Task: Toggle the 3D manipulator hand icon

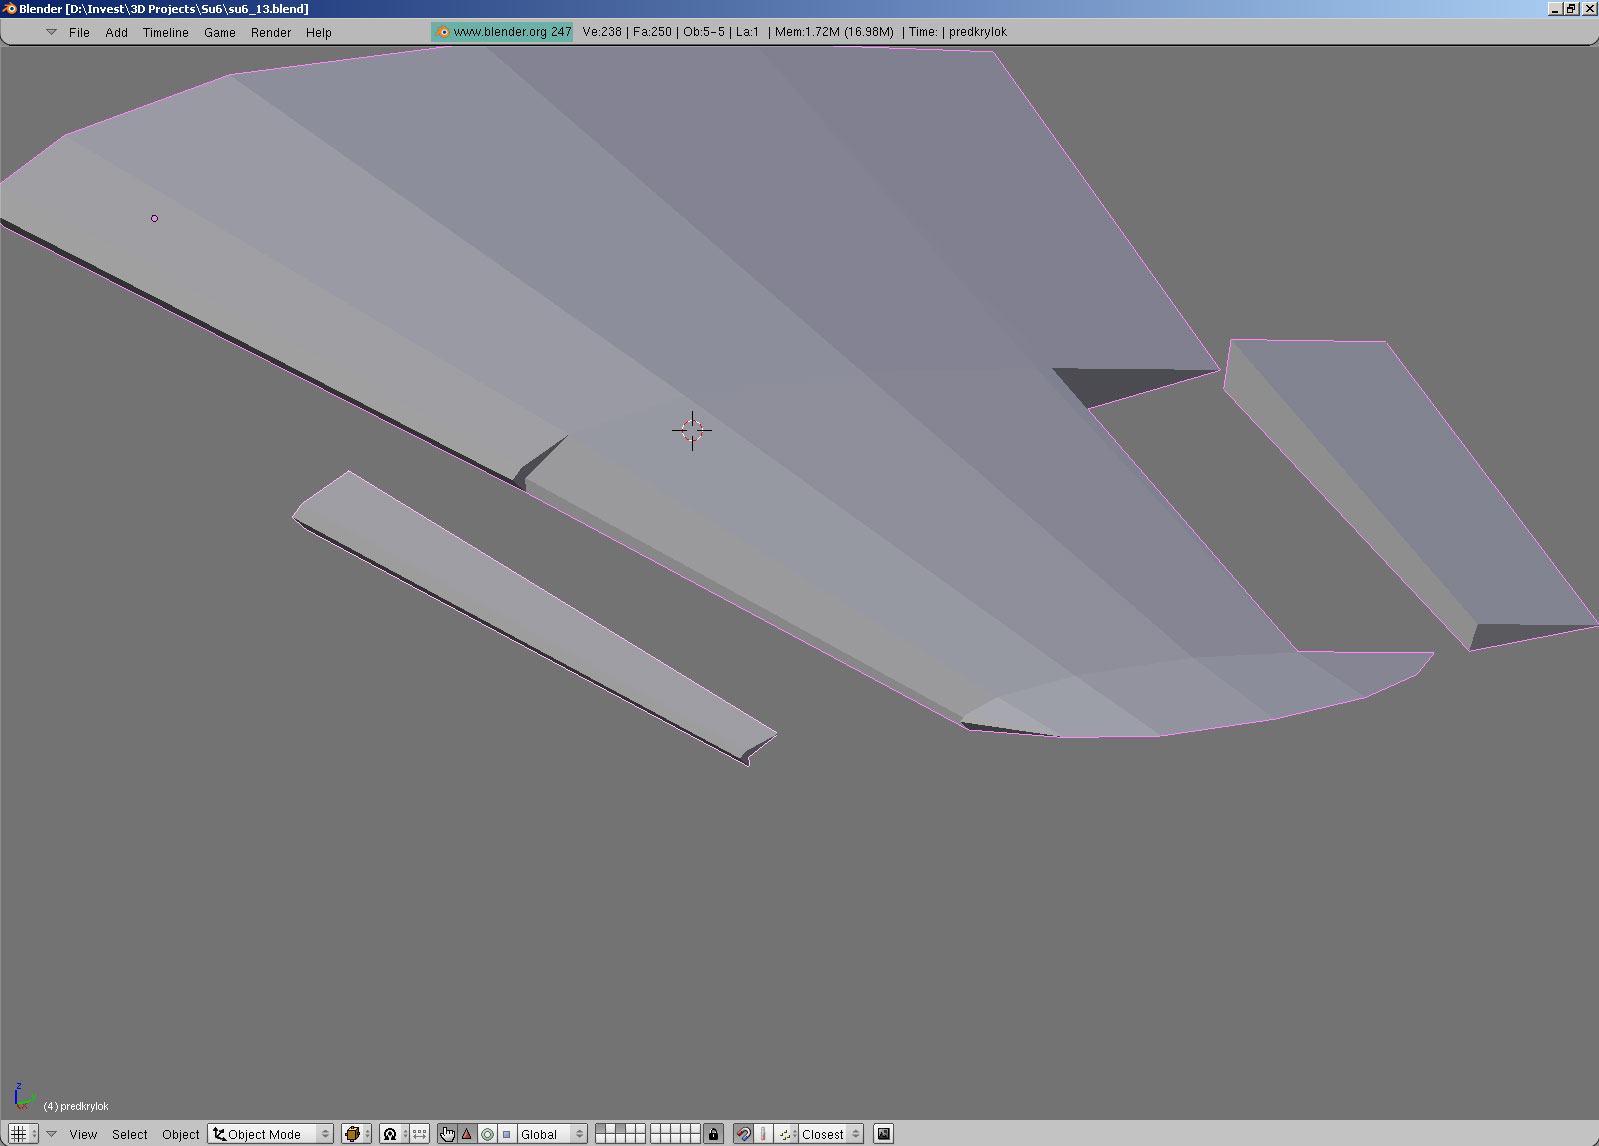Action: pyautogui.click(x=447, y=1134)
